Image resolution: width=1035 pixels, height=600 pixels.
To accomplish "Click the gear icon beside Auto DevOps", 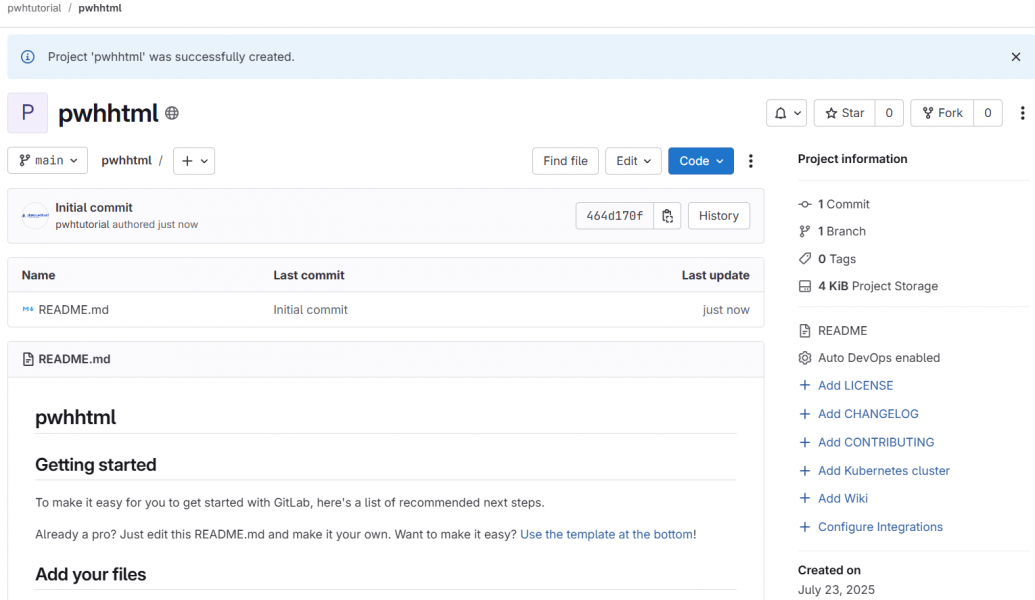I will [x=805, y=358].
